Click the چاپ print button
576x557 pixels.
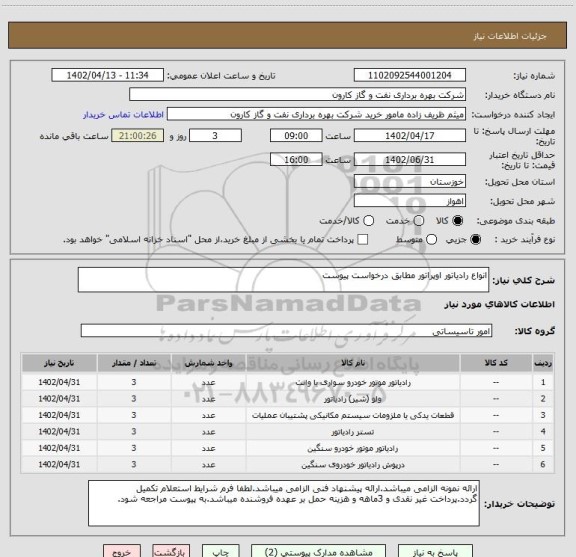(x=220, y=552)
